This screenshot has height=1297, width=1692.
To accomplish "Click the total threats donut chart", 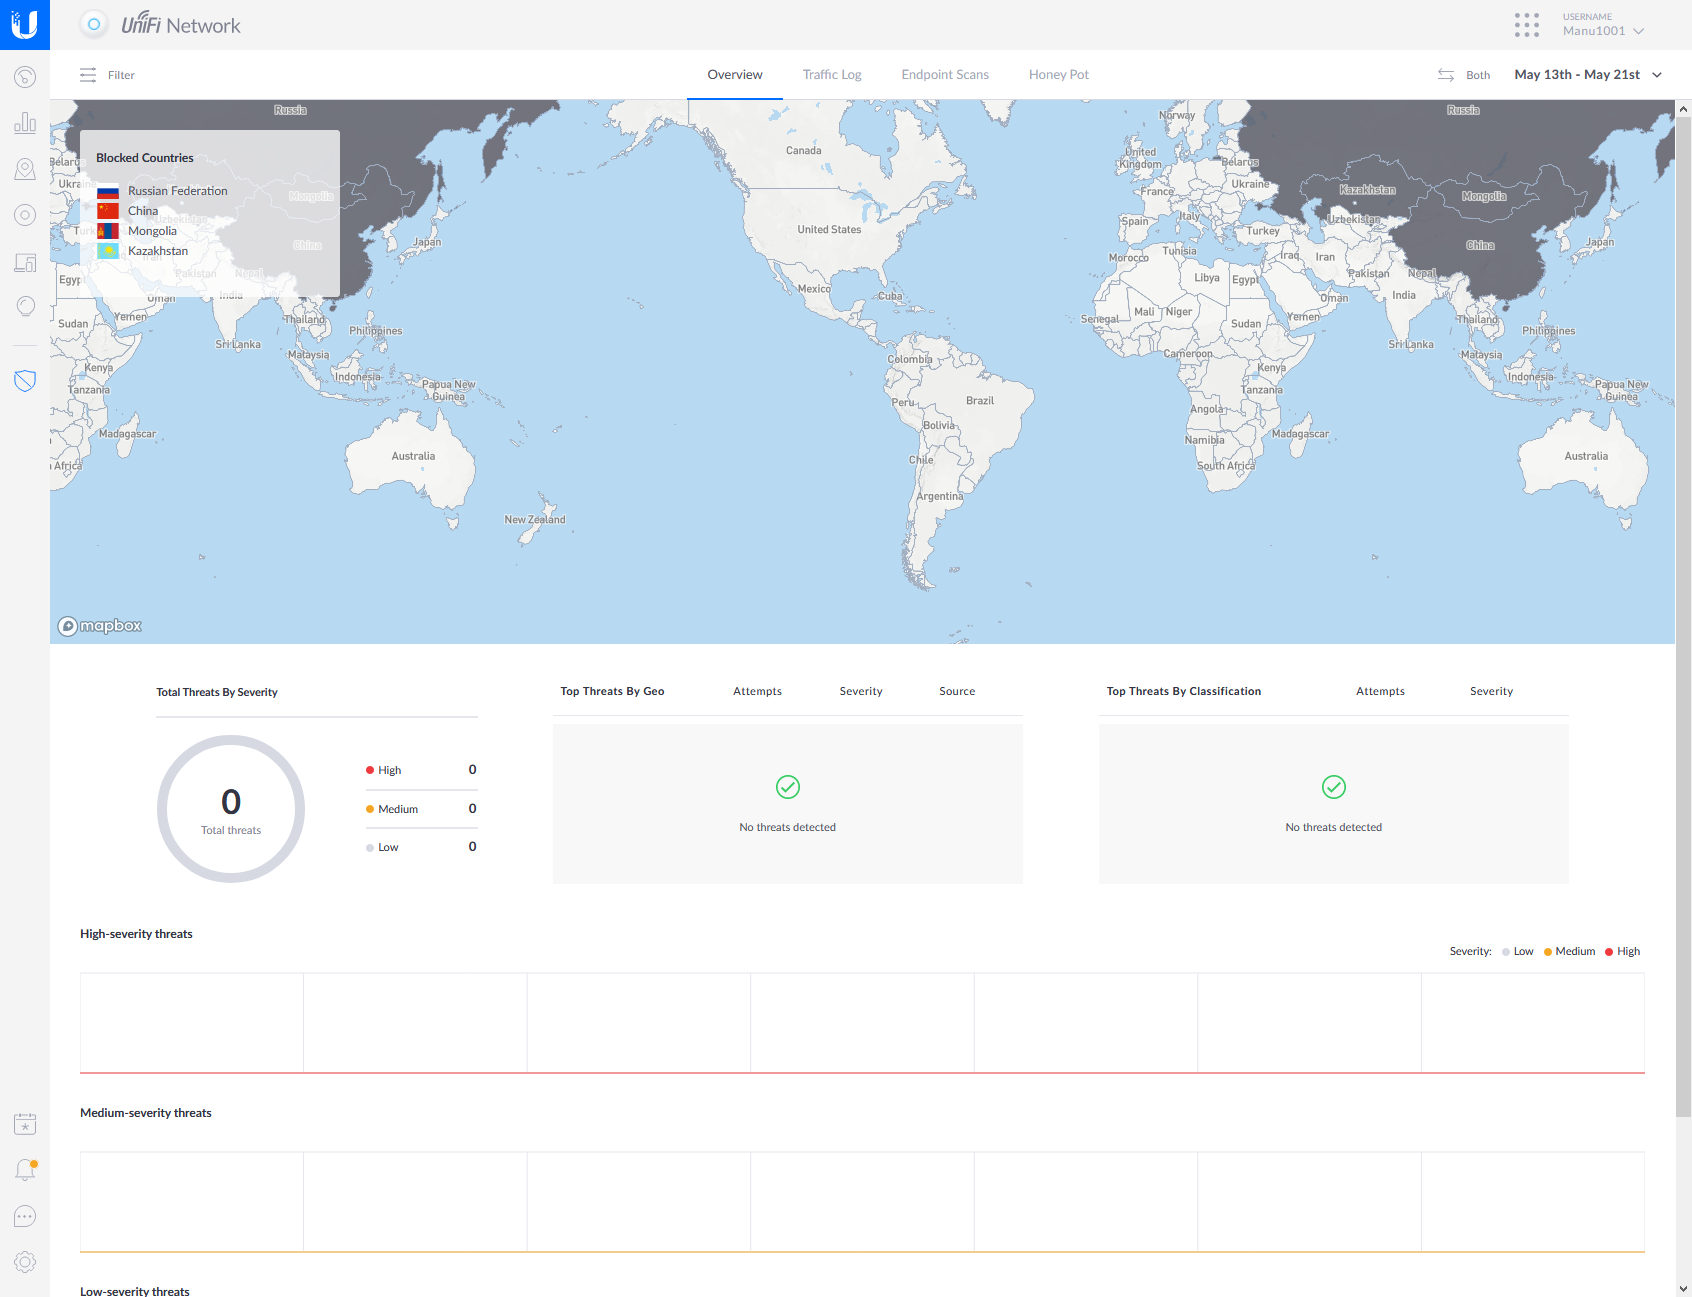I will (x=231, y=809).
